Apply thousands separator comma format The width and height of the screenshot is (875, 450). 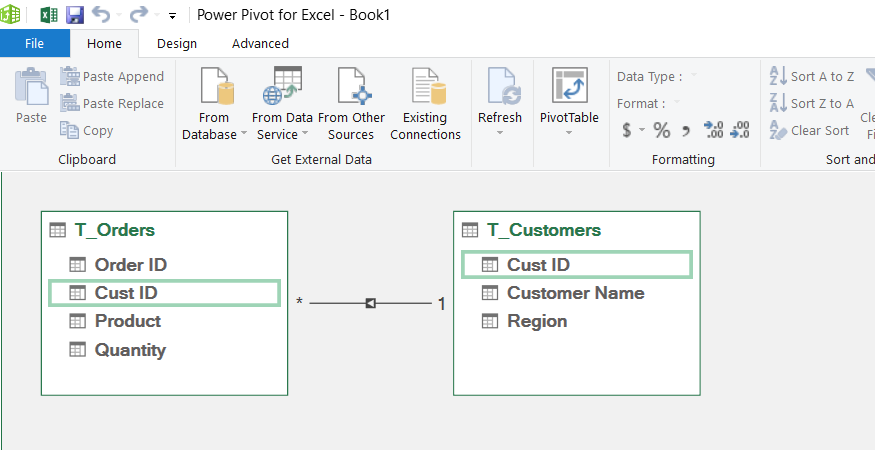click(686, 131)
